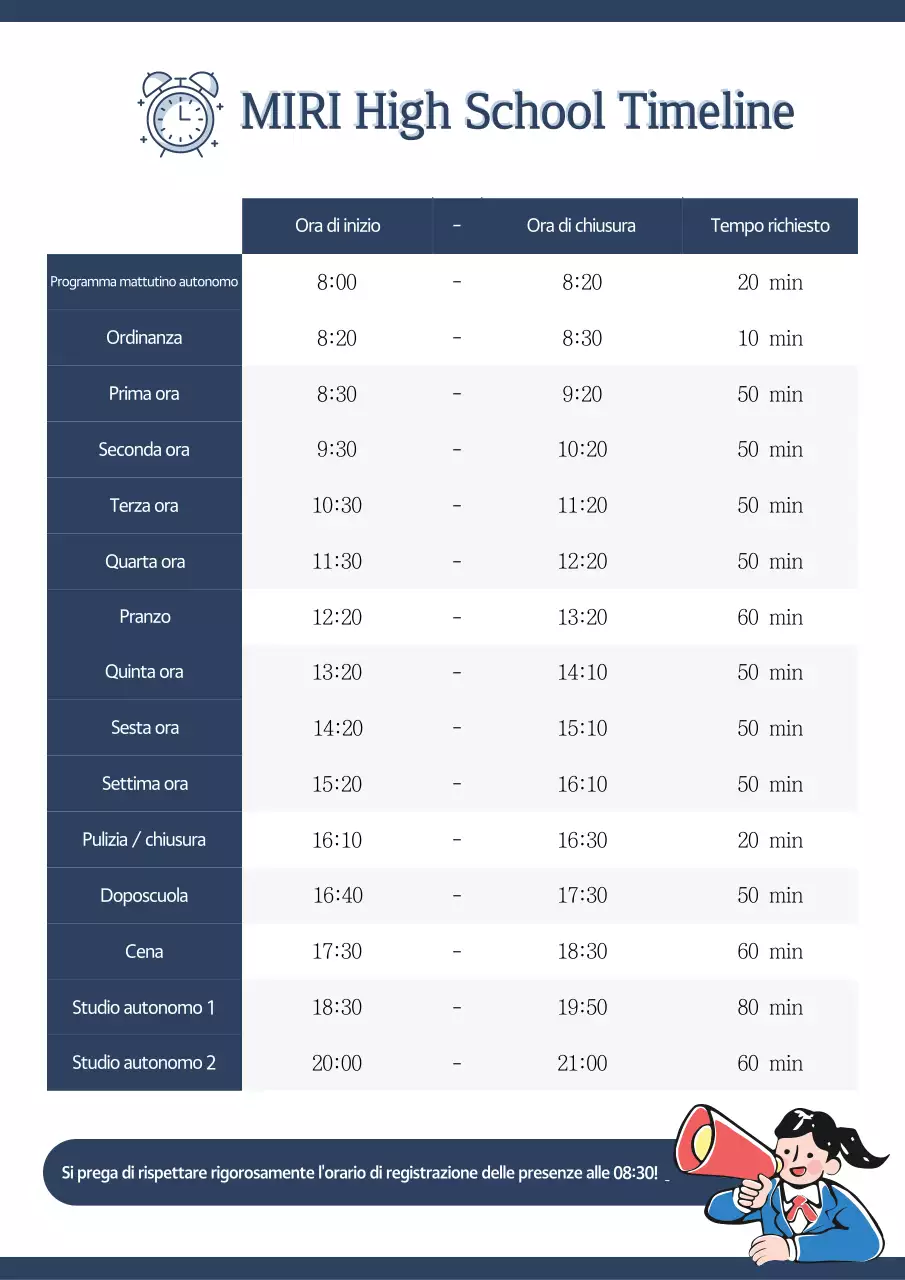The width and height of the screenshot is (905, 1280).
Task: Click the Settima ora row label
Action: point(144,784)
